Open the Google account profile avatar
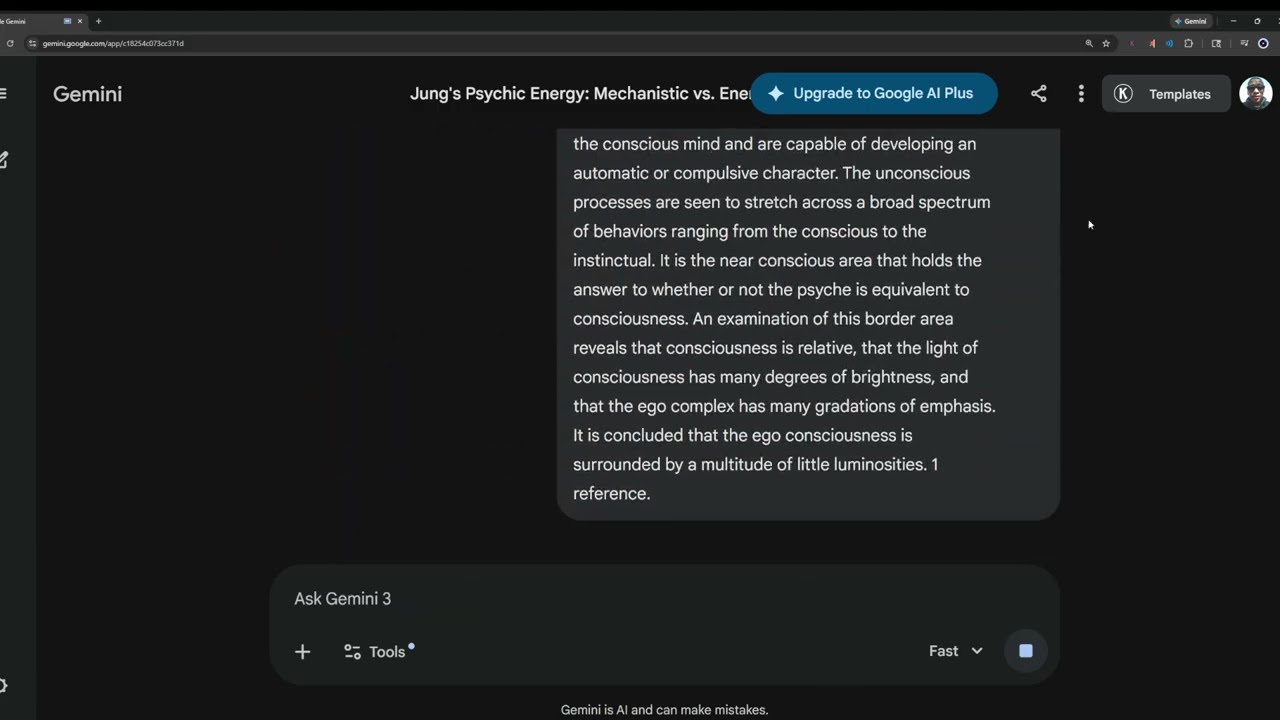Image resolution: width=1280 pixels, height=720 pixels. tap(1255, 93)
